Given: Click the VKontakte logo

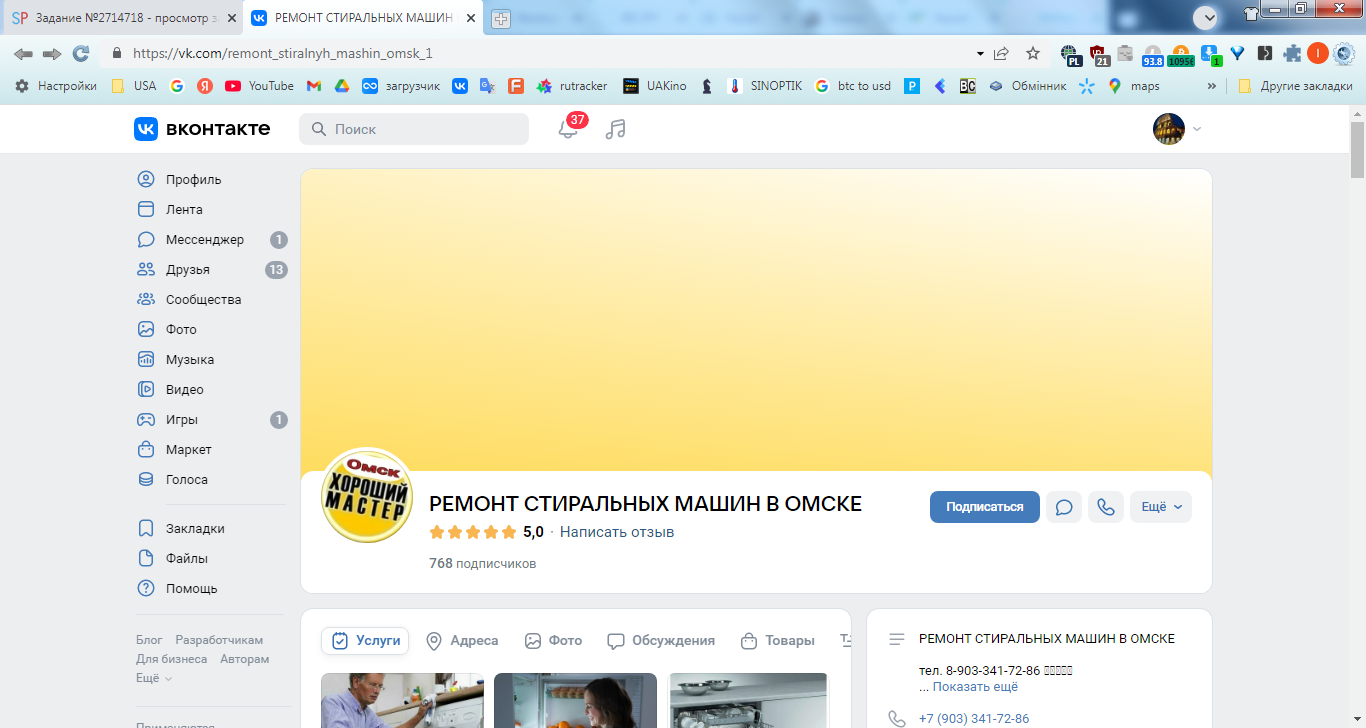Looking at the screenshot, I should coord(202,129).
